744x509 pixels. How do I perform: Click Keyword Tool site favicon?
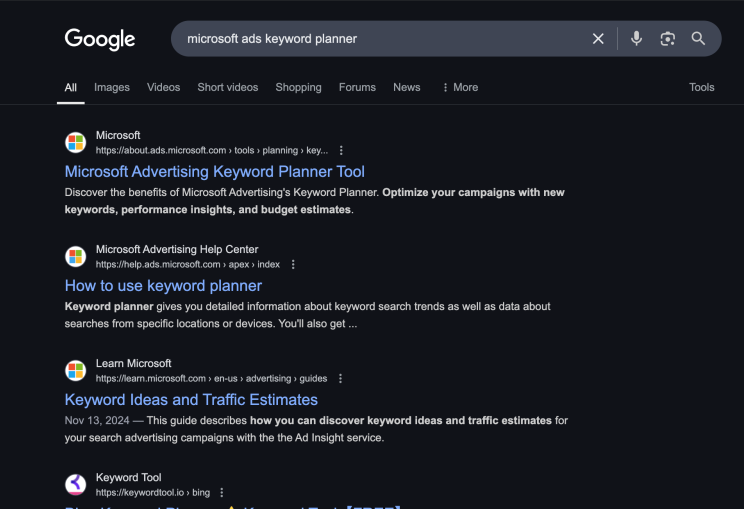(x=76, y=485)
